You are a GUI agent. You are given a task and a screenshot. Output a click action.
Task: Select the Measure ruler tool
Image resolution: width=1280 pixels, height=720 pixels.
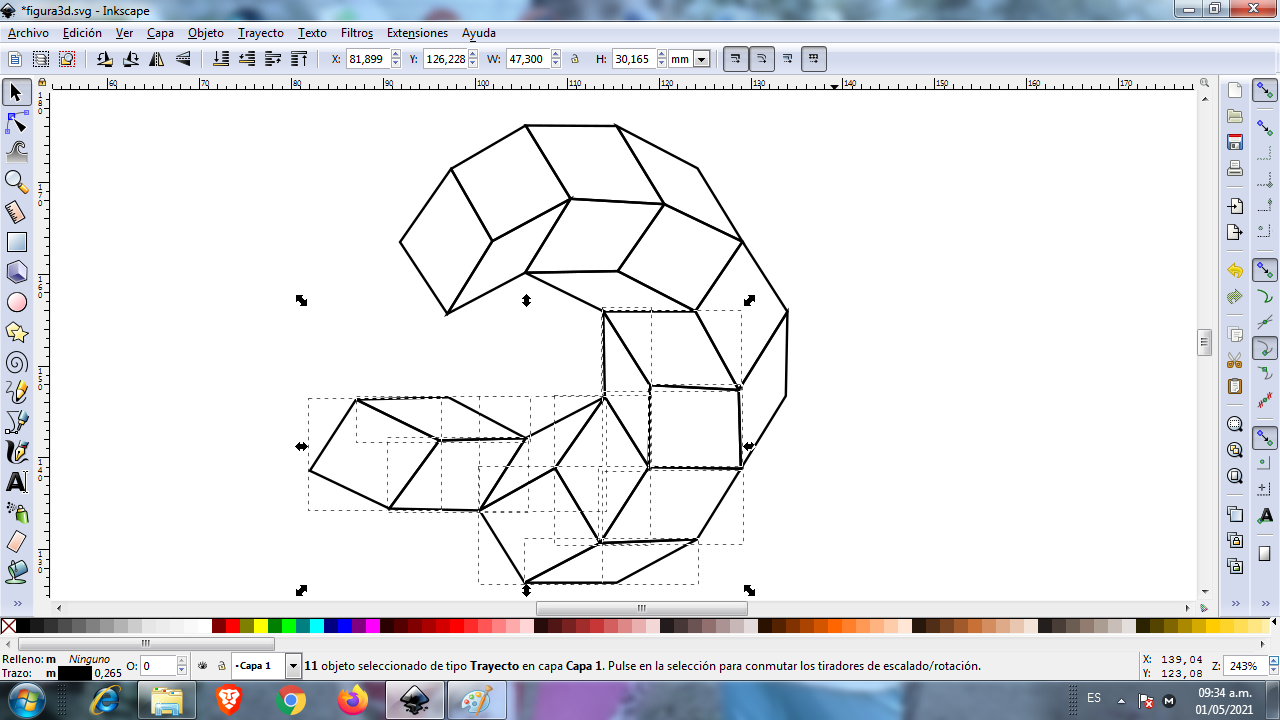pyautogui.click(x=16, y=212)
